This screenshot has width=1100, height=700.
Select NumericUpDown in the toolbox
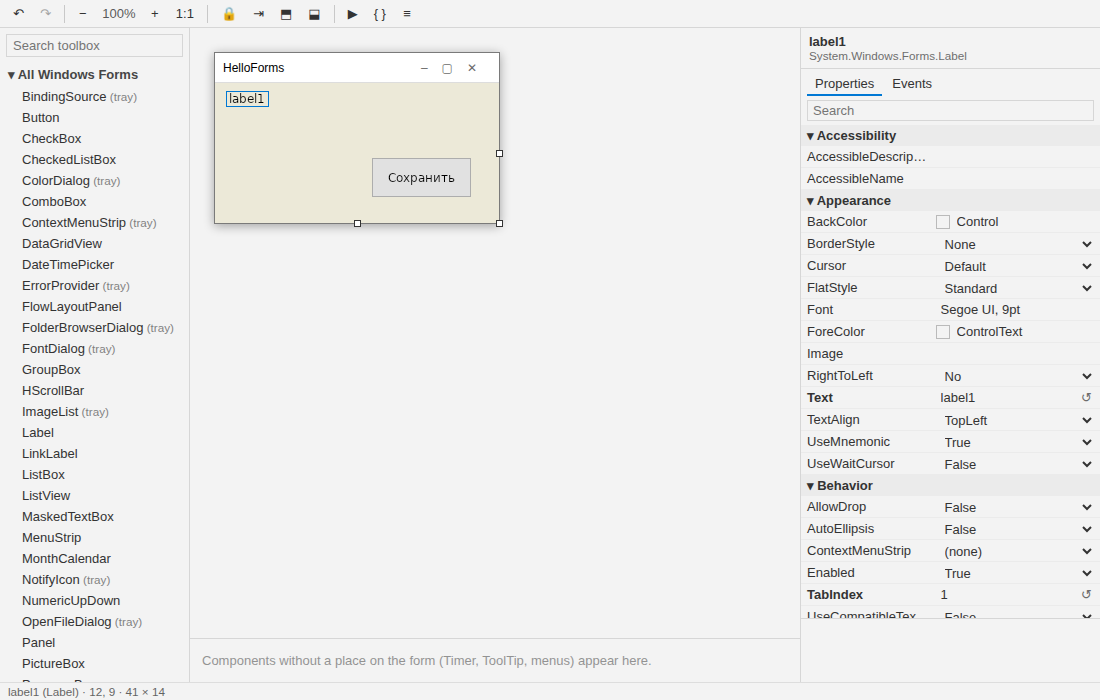pos(71,601)
